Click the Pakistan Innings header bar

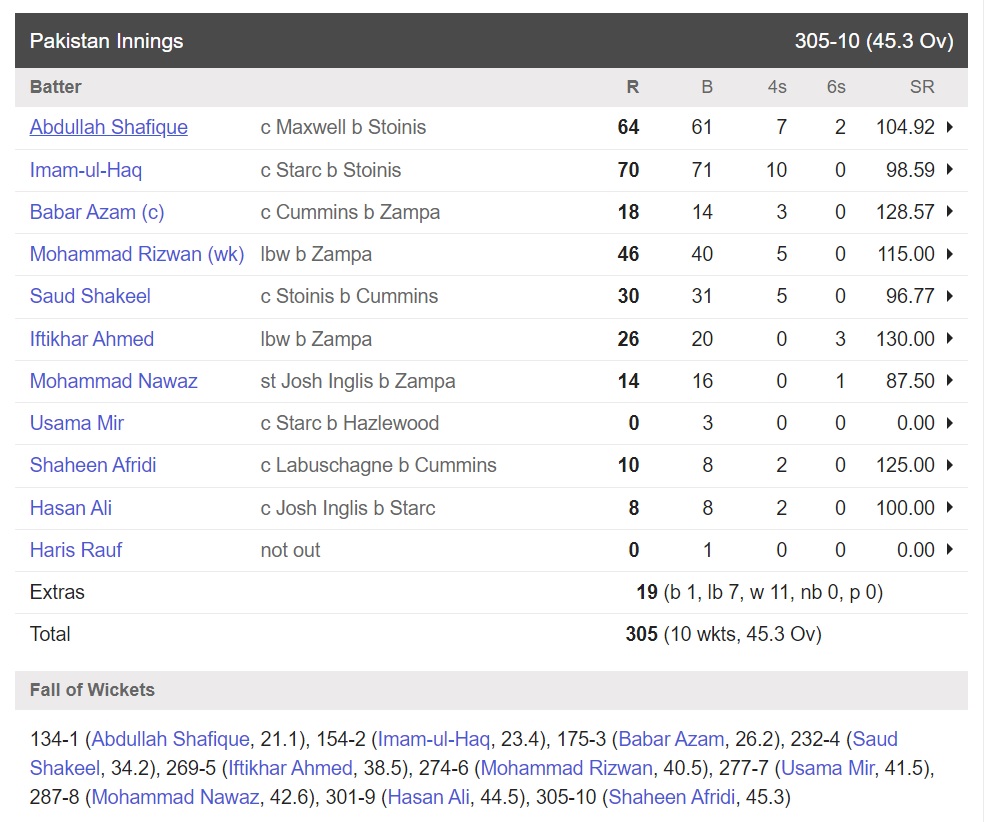491,41
